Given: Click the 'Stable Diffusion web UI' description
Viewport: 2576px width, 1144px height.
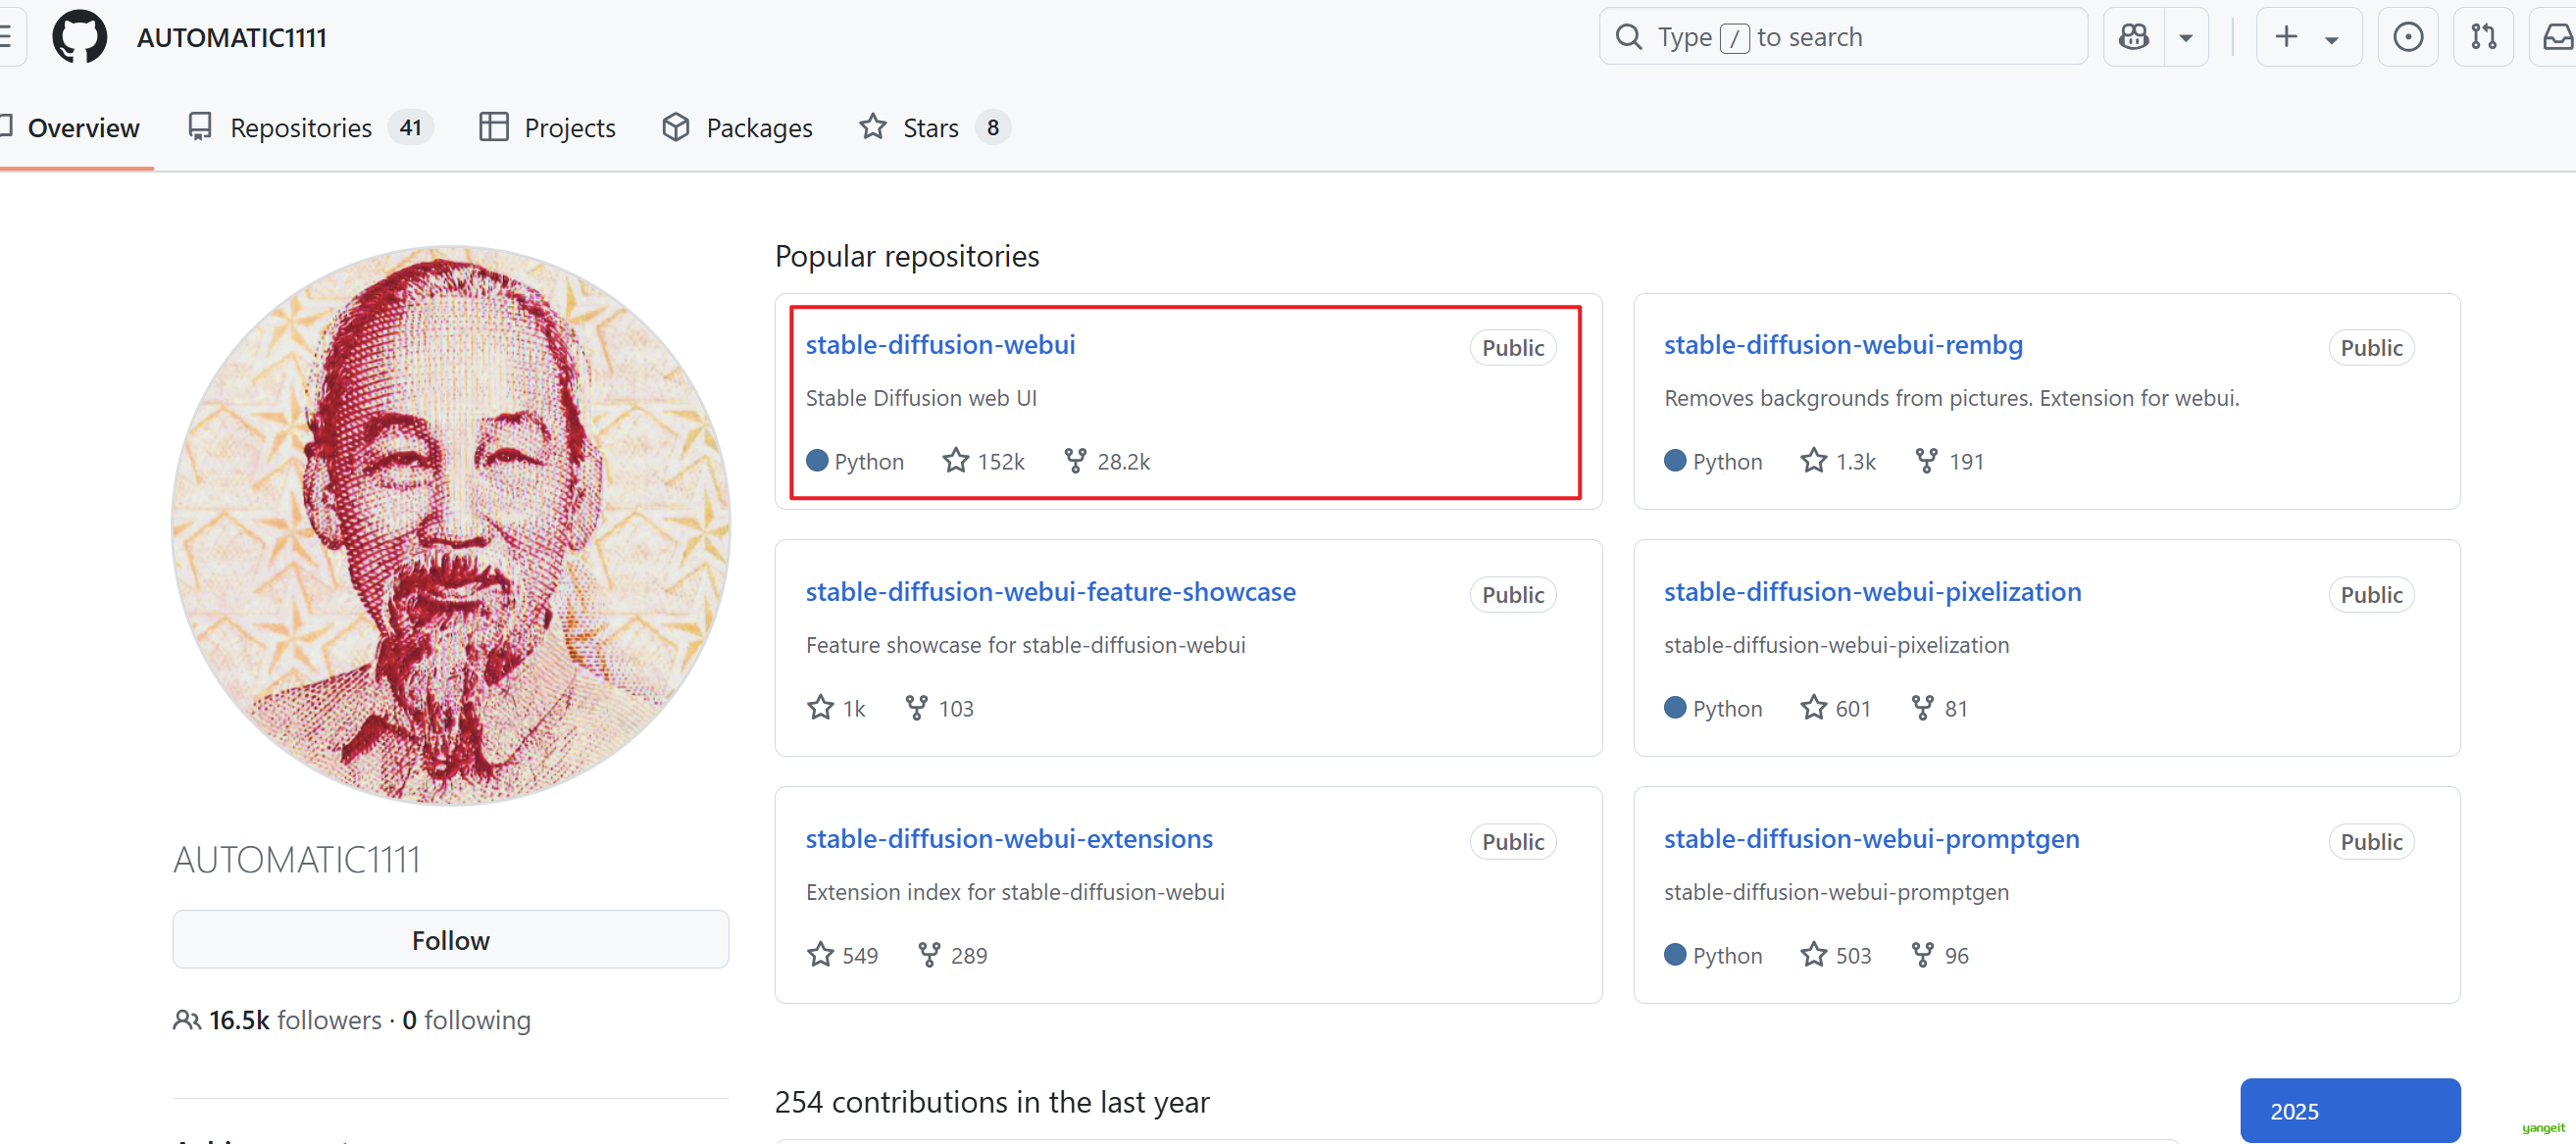Looking at the screenshot, I should click(x=921, y=398).
